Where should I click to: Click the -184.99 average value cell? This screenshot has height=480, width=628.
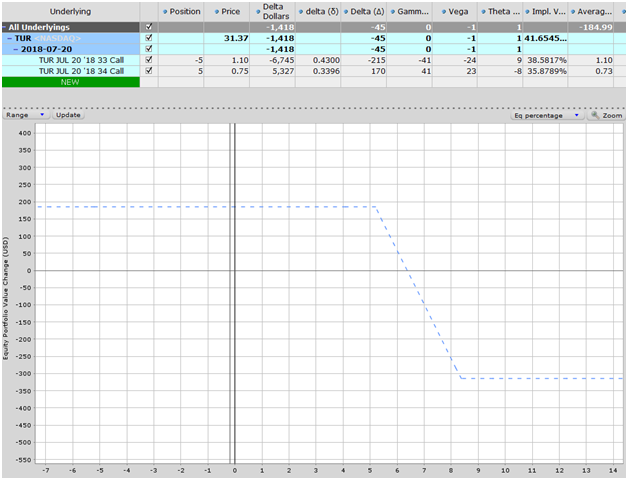tap(591, 27)
